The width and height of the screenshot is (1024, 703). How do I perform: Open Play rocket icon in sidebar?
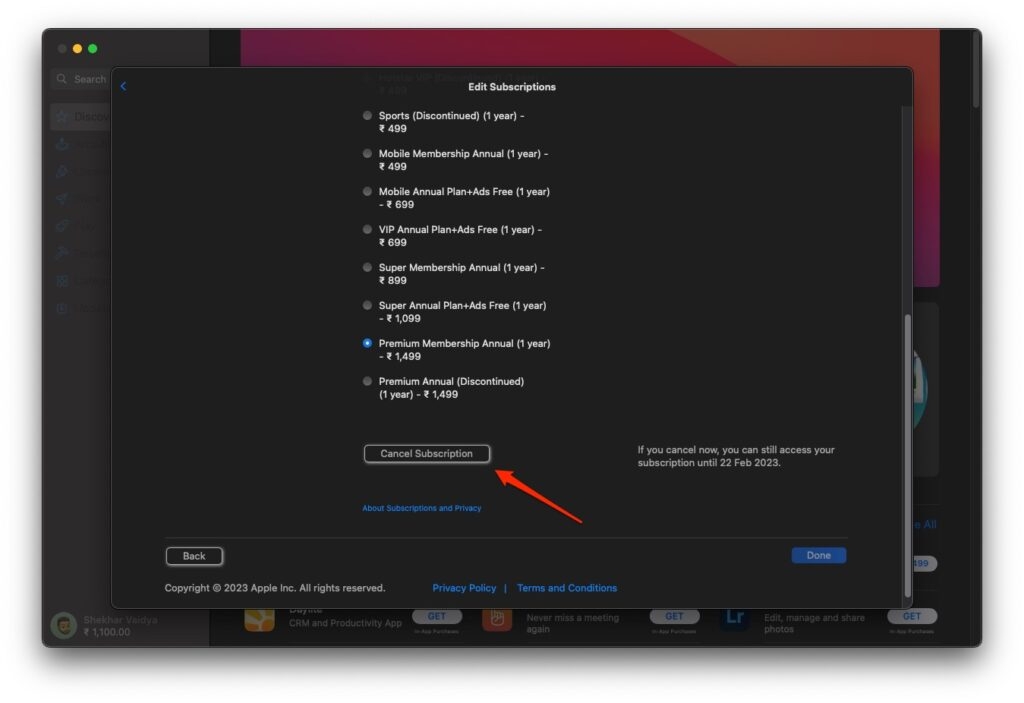pyautogui.click(x=62, y=226)
